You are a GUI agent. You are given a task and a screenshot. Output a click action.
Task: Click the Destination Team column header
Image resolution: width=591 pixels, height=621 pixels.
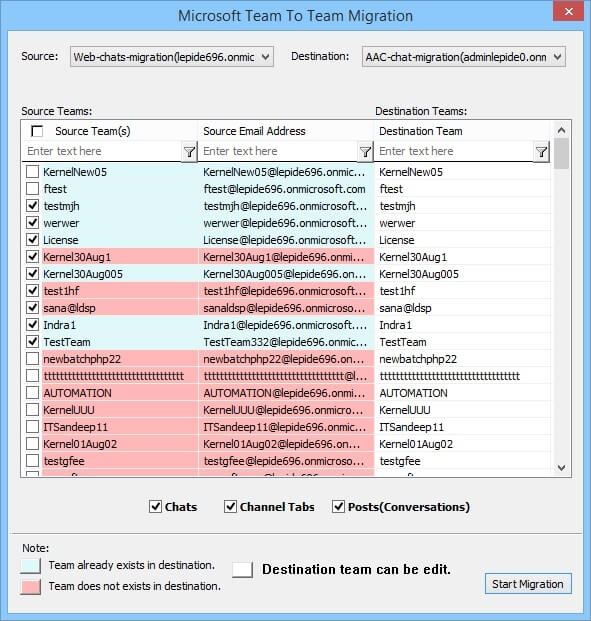click(462, 131)
